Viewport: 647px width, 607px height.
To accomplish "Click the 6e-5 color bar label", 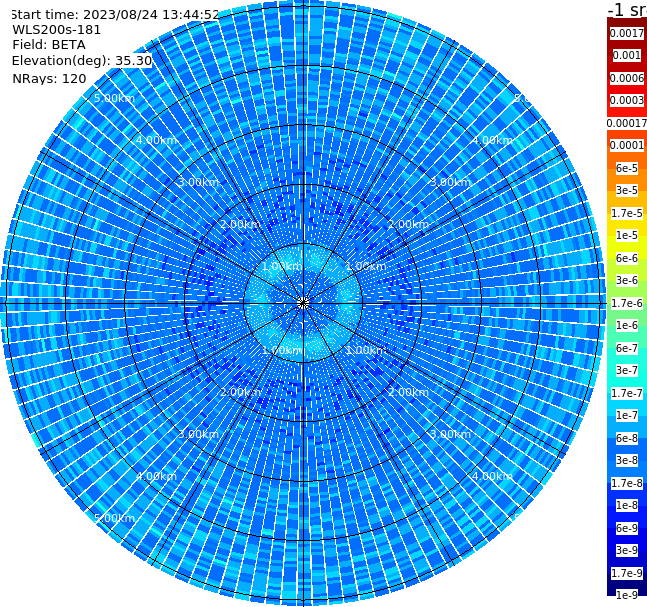I will coord(627,168).
